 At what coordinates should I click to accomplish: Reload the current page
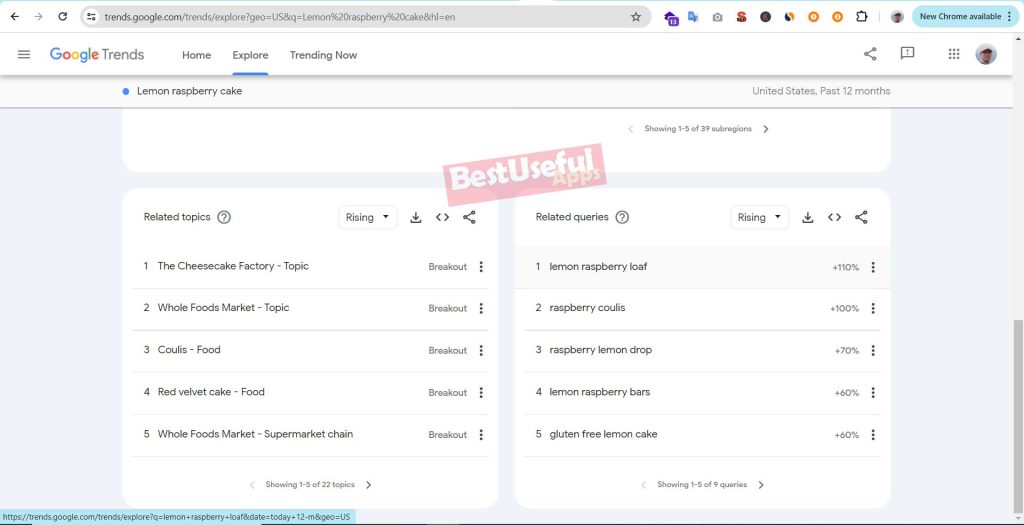click(63, 17)
